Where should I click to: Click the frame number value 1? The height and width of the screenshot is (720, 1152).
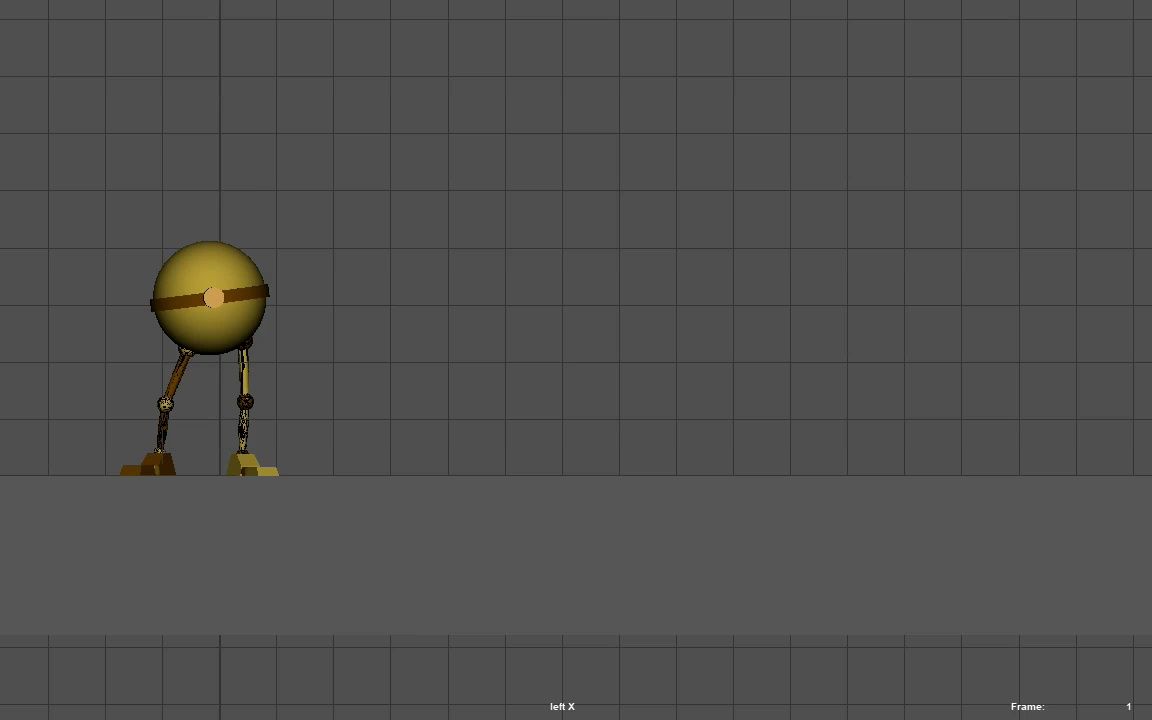pos(1128,707)
